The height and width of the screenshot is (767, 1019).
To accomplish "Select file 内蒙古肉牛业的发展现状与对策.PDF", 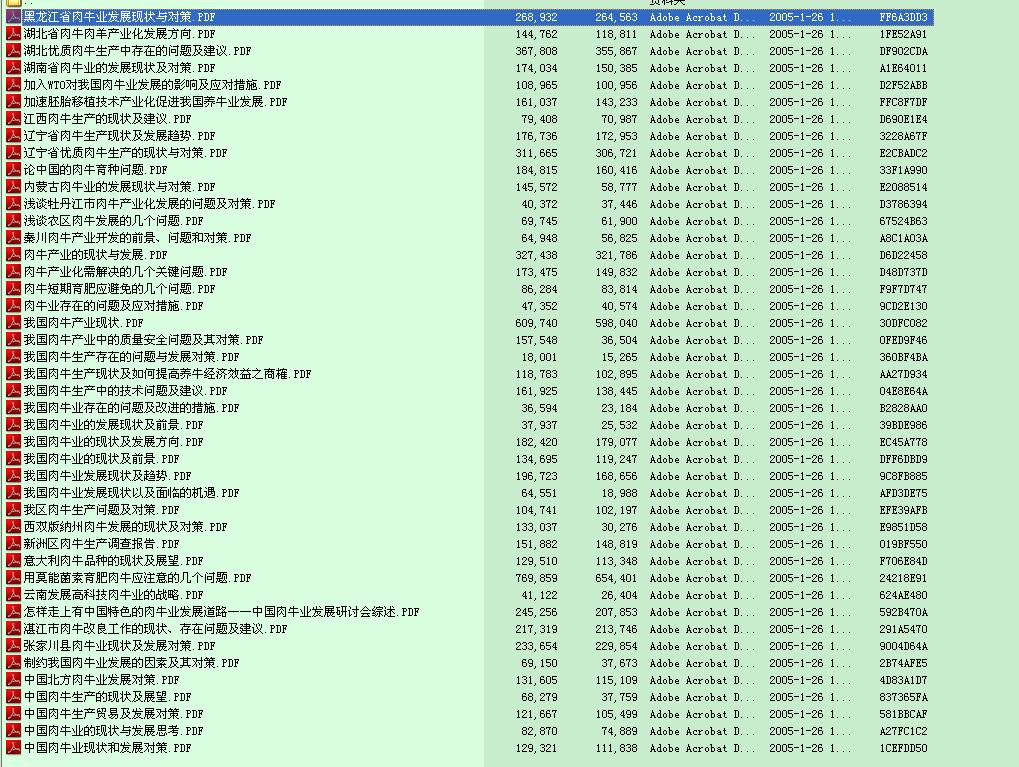I will [x=119, y=187].
